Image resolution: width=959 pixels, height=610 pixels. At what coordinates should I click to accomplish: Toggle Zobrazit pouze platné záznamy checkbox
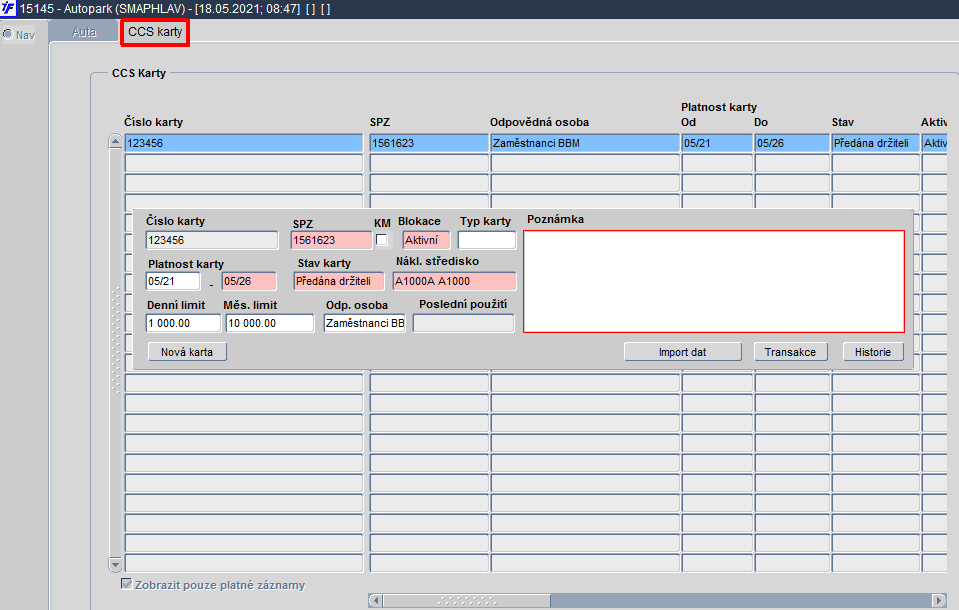coord(127,584)
